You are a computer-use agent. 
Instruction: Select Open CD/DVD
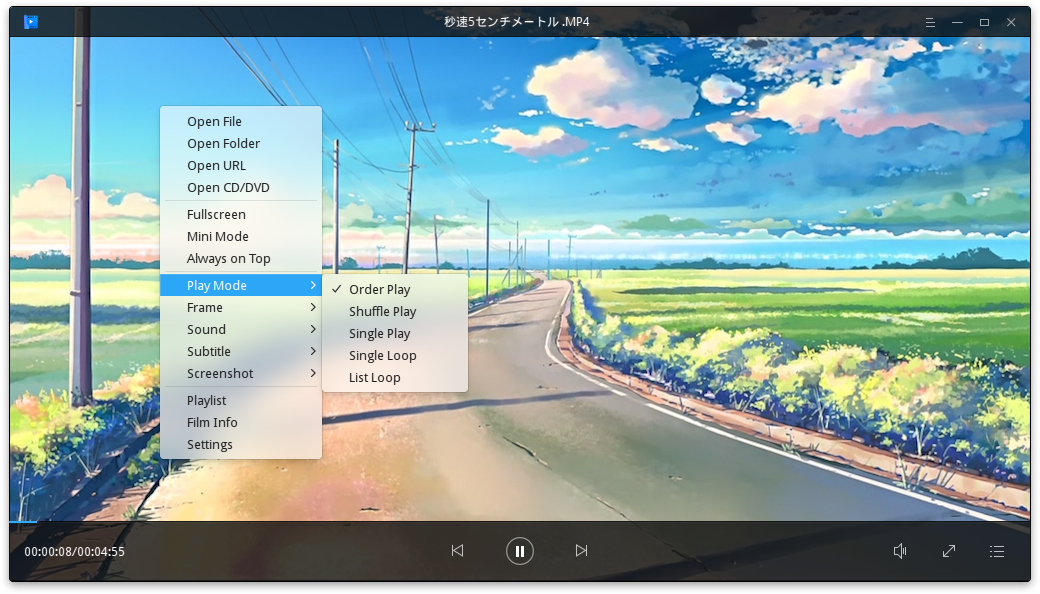tap(241, 188)
